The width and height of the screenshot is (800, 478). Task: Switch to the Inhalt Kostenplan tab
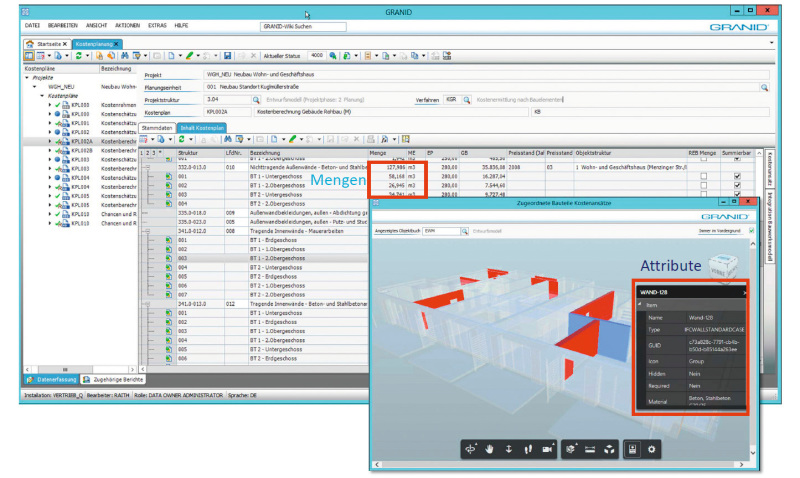[202, 128]
